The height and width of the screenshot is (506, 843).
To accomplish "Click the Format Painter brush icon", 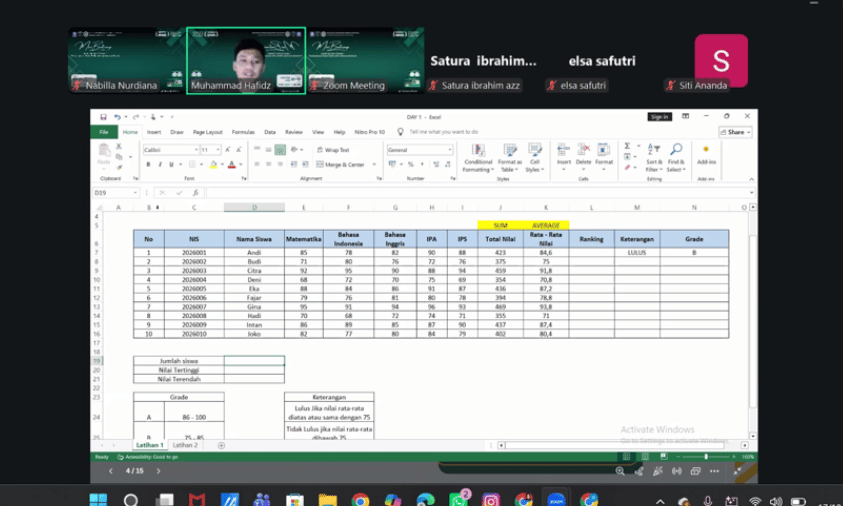I will click(119, 167).
